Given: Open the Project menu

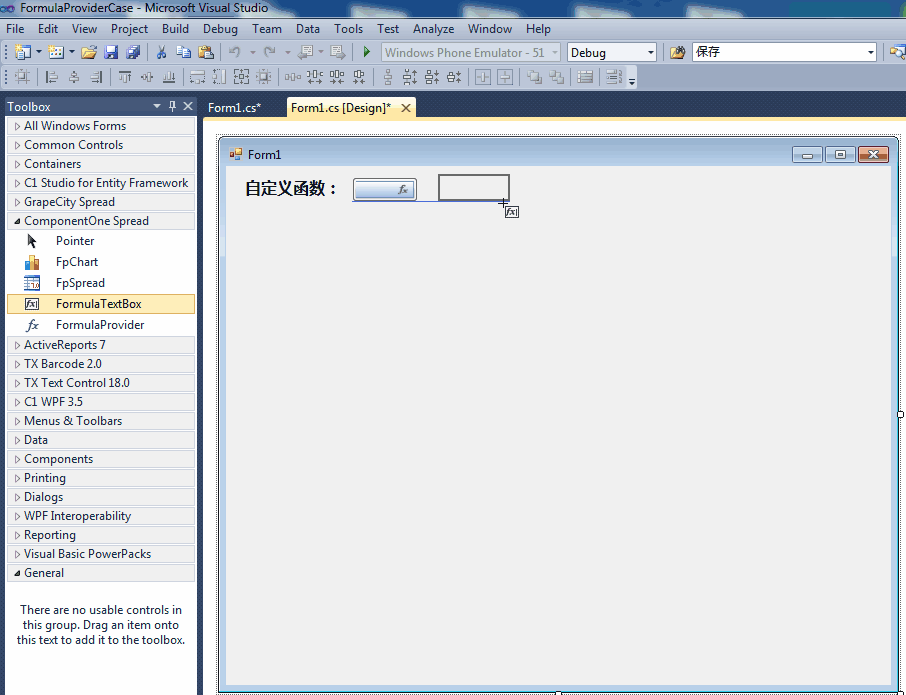Looking at the screenshot, I should point(129,29).
